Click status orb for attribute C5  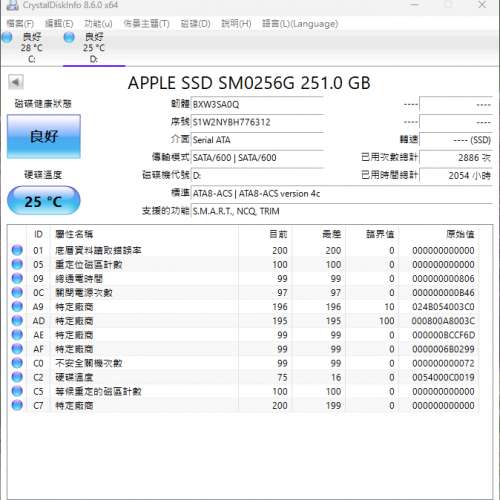pos(17,391)
